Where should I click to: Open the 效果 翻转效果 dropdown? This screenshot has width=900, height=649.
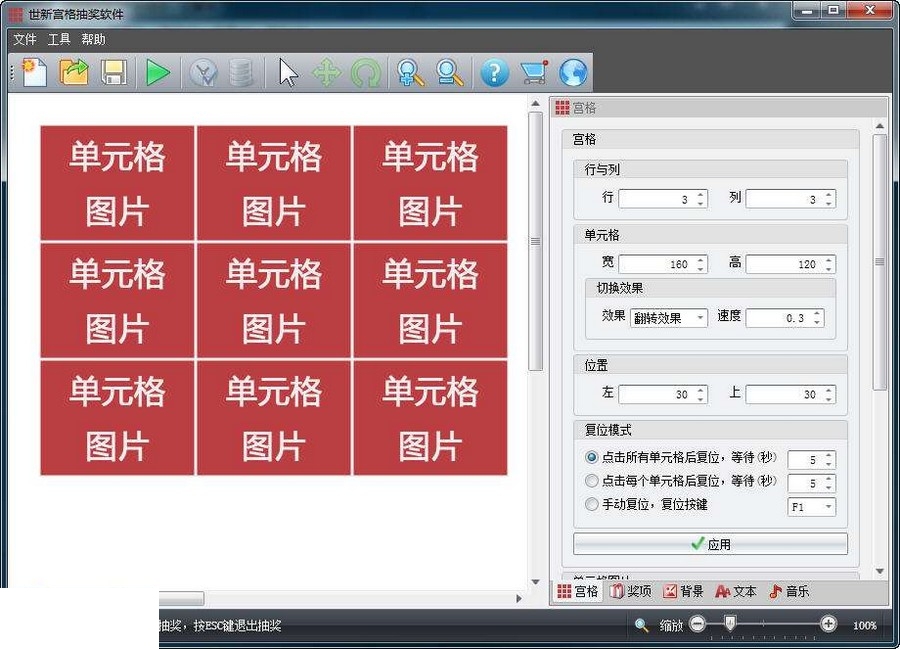(x=669, y=317)
